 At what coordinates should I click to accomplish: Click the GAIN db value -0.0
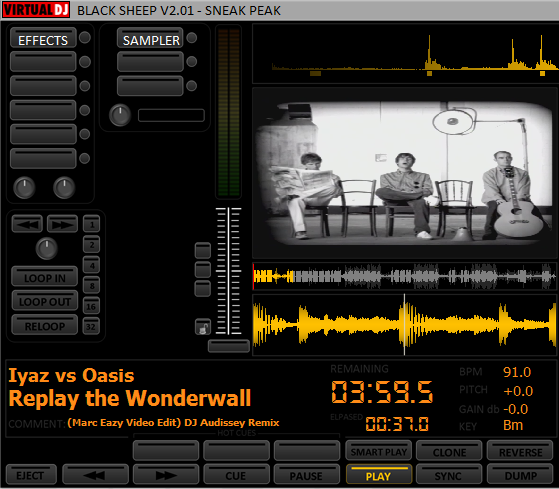point(516,409)
